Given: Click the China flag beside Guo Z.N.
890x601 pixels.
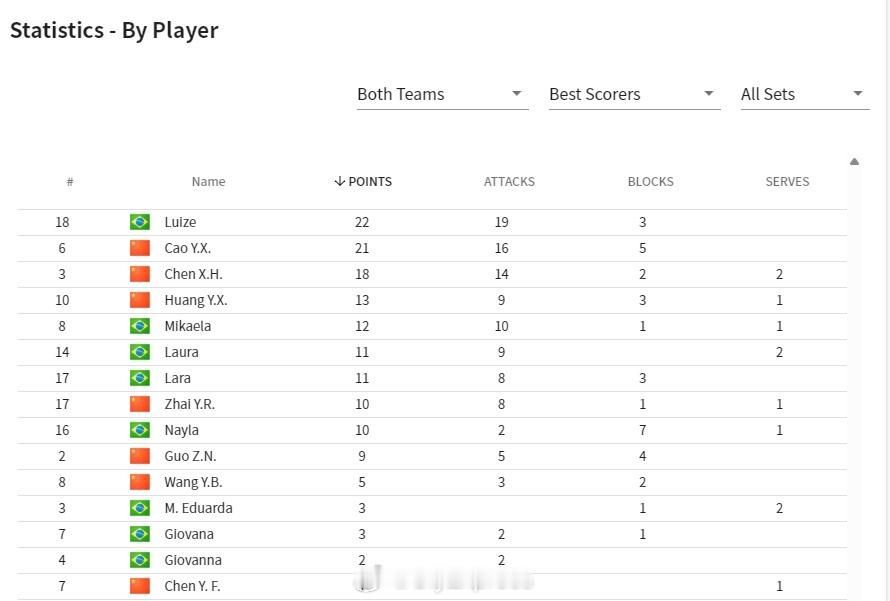Looking at the screenshot, I should coord(140,456).
